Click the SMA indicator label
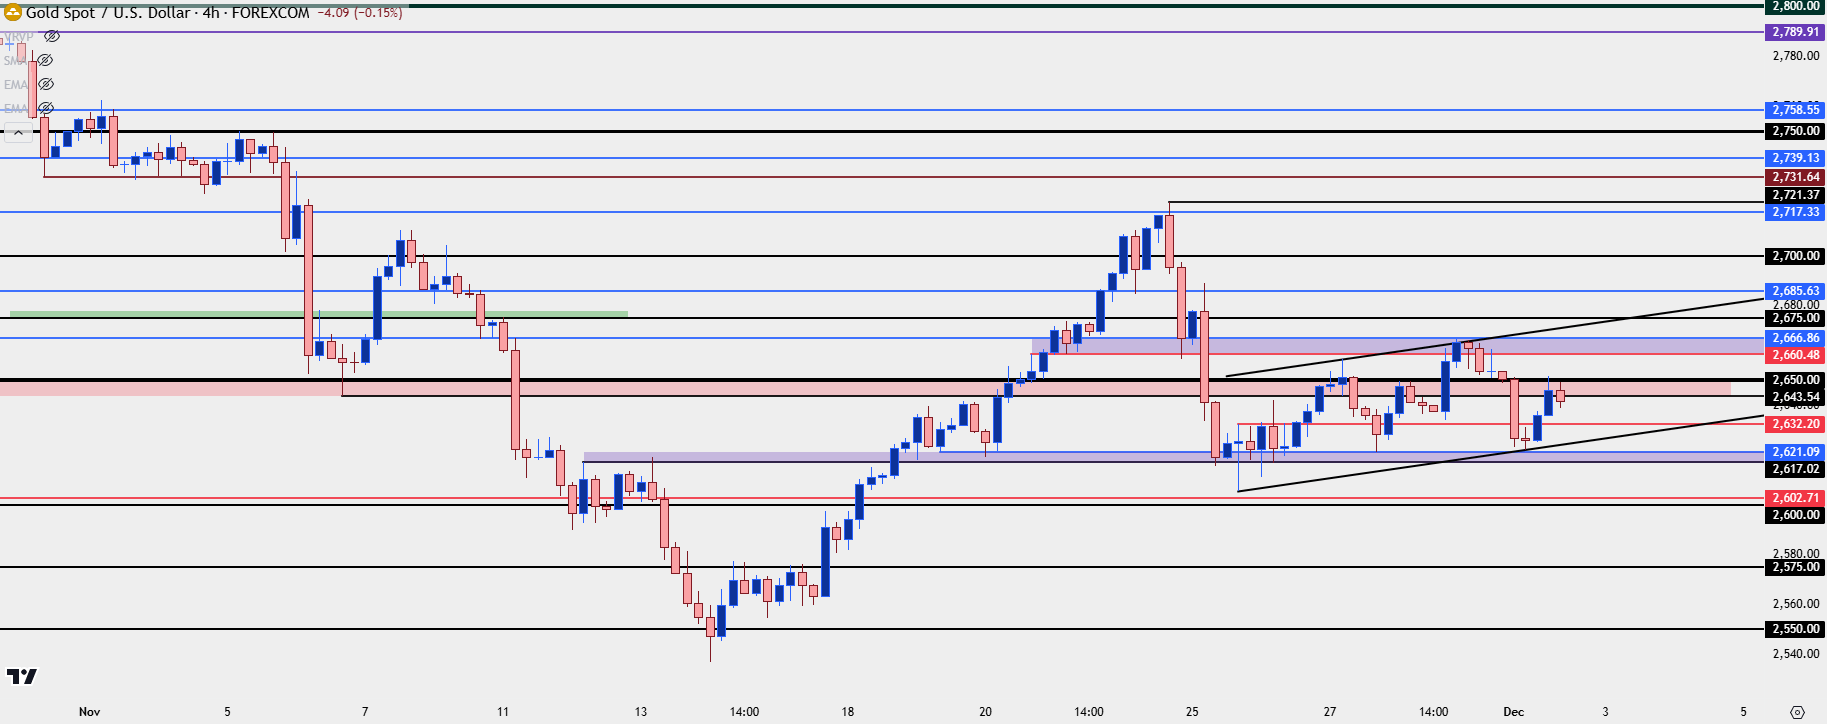Image resolution: width=1827 pixels, height=724 pixels. pyautogui.click(x=15, y=61)
